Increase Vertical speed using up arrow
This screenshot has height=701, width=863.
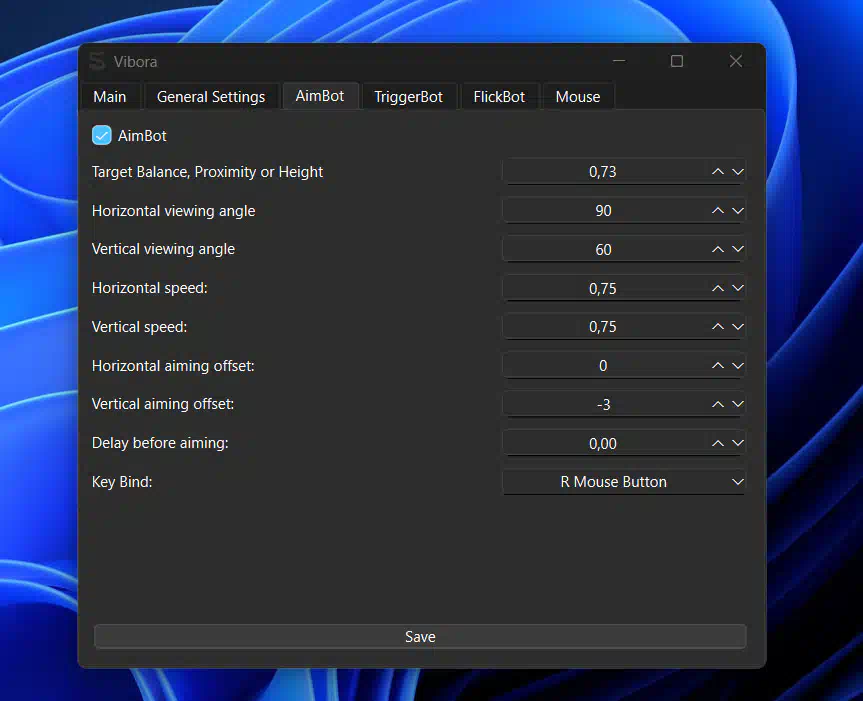coord(718,327)
